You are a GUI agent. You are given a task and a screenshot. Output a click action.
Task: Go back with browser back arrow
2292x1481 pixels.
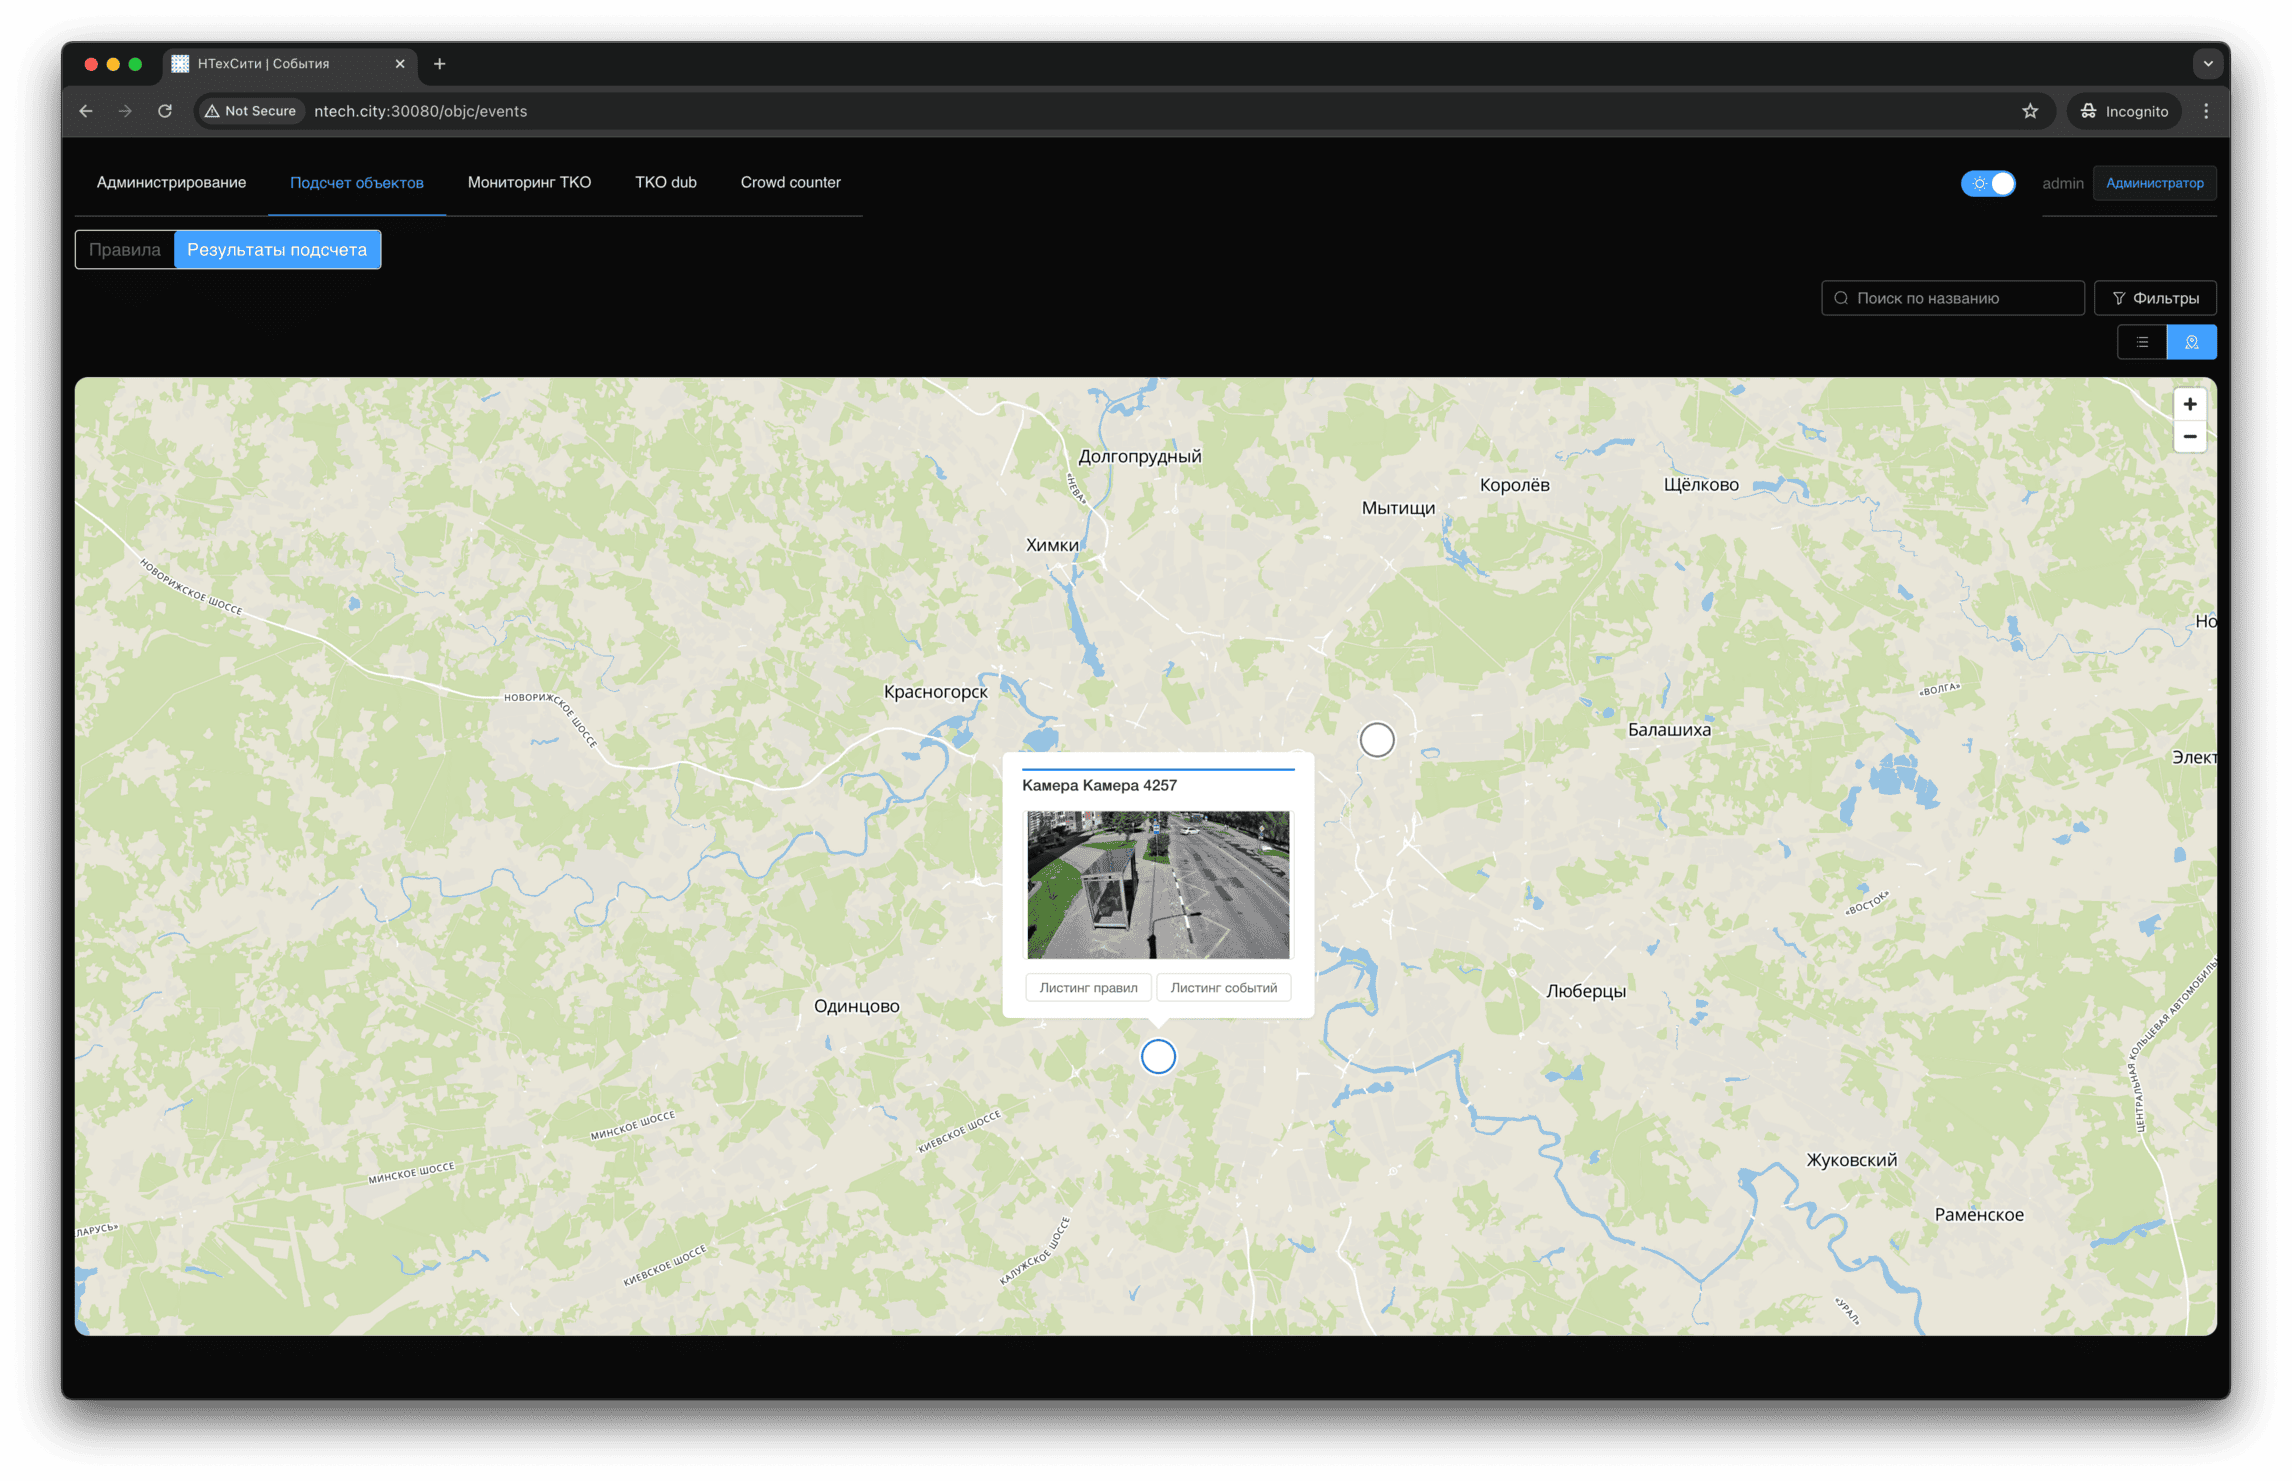point(86,111)
